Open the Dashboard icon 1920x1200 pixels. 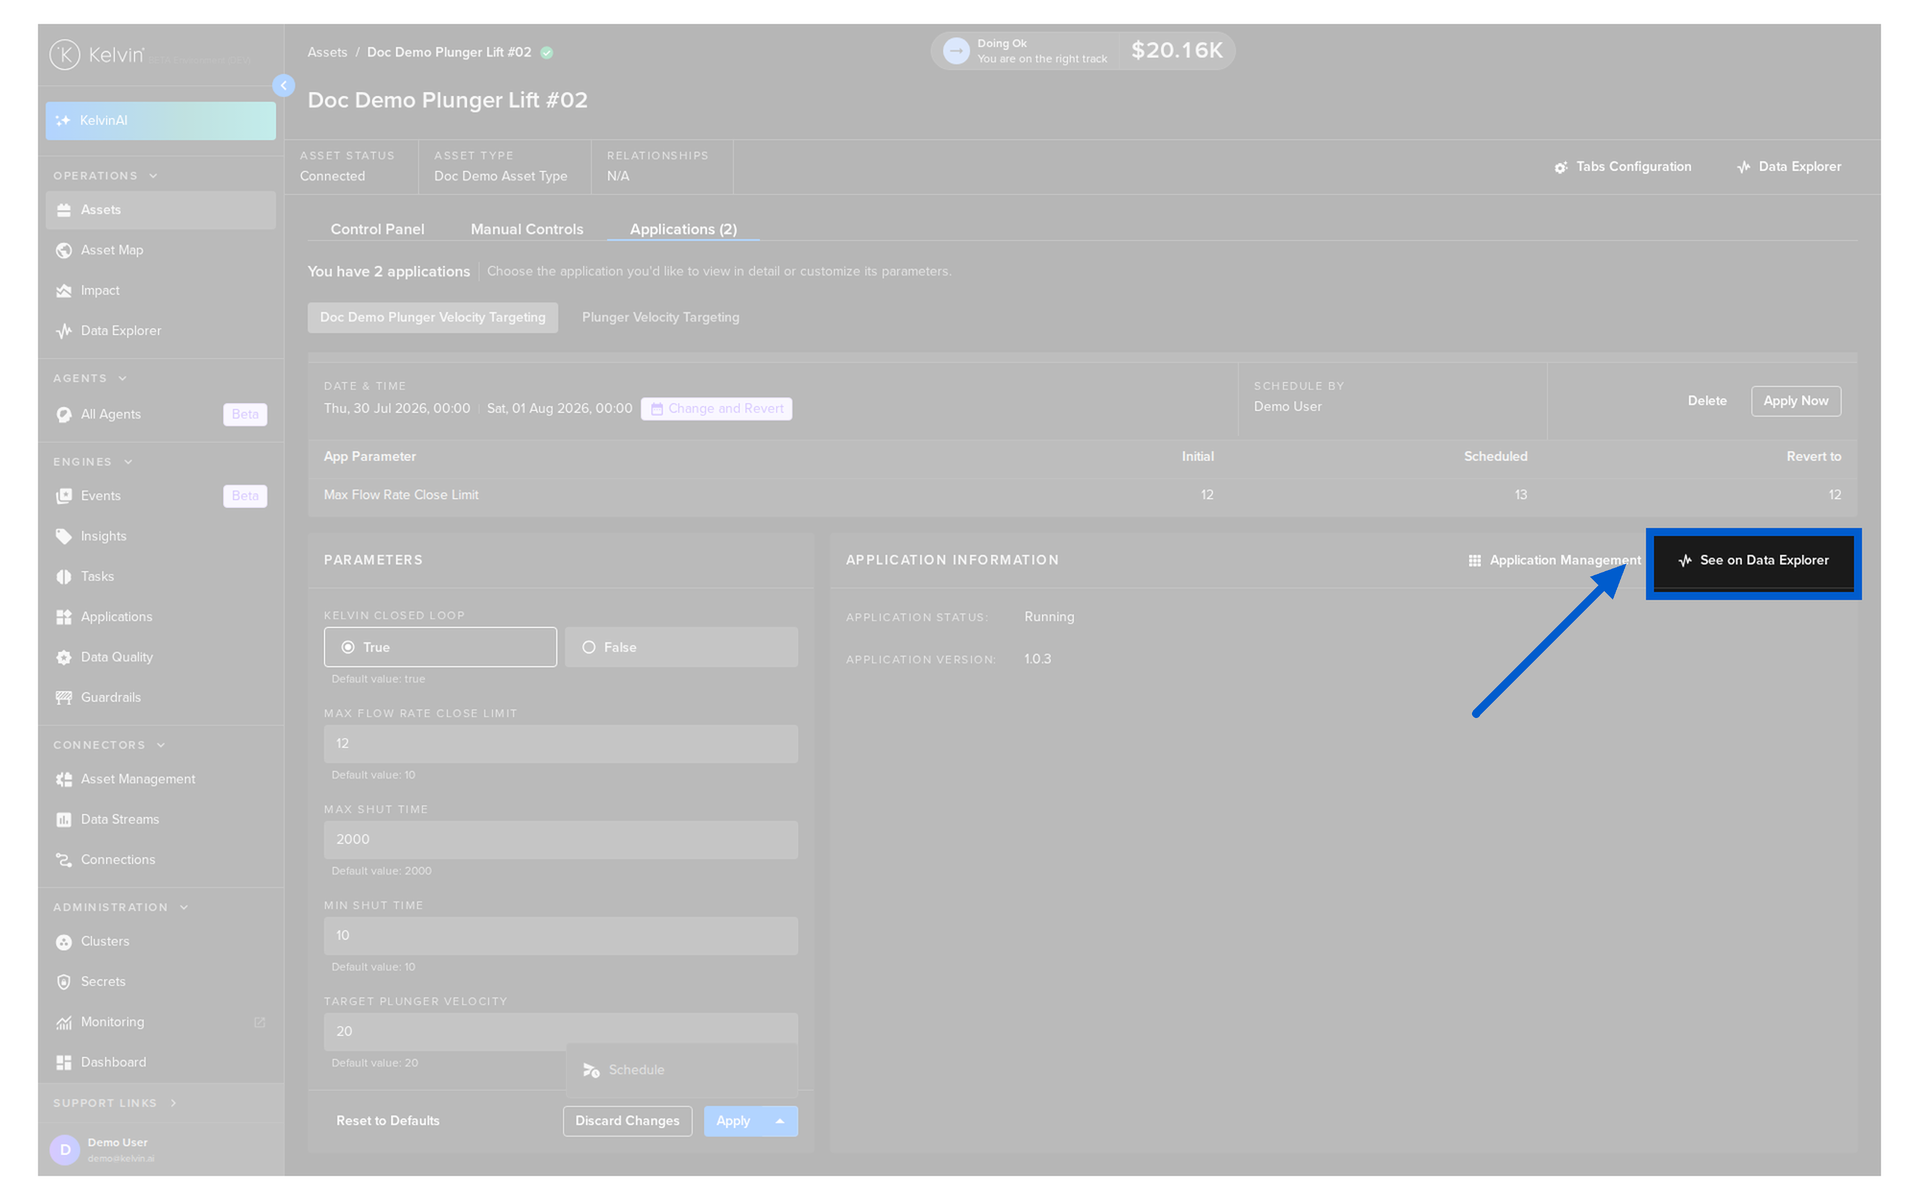(64, 1063)
